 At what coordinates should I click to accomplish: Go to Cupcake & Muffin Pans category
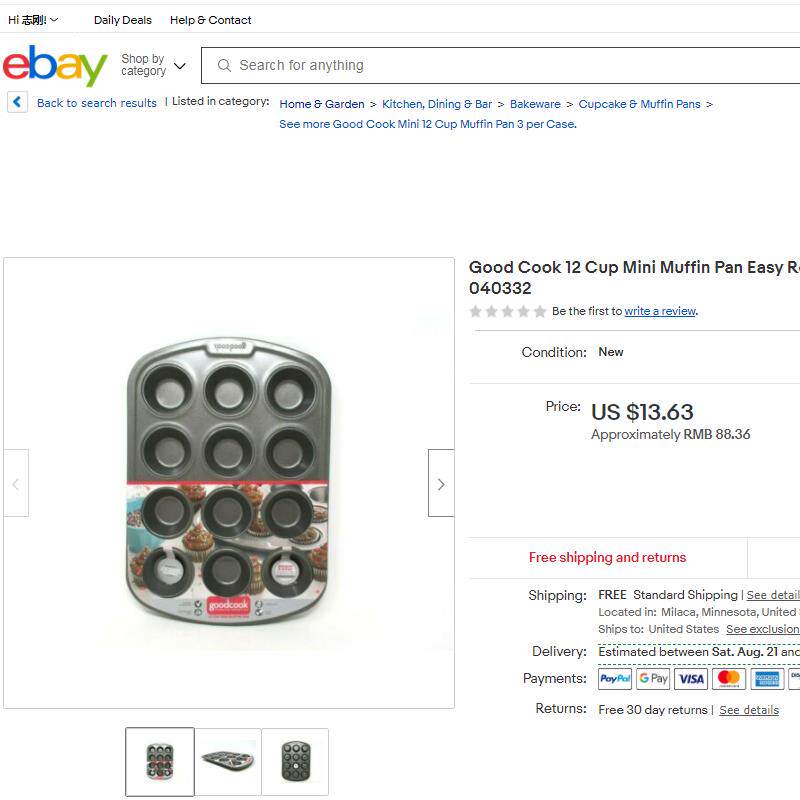(639, 104)
